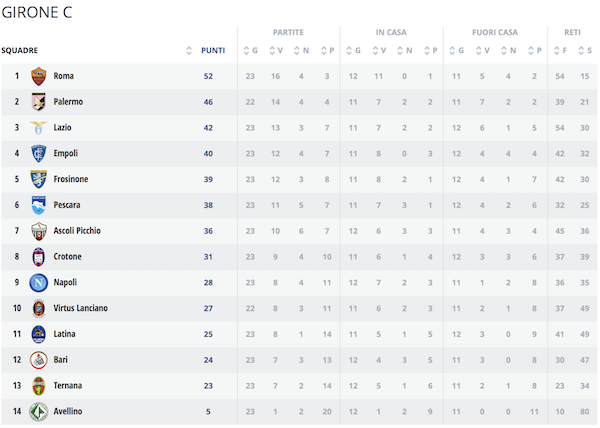Sort by IN CASA V wins

(379, 50)
